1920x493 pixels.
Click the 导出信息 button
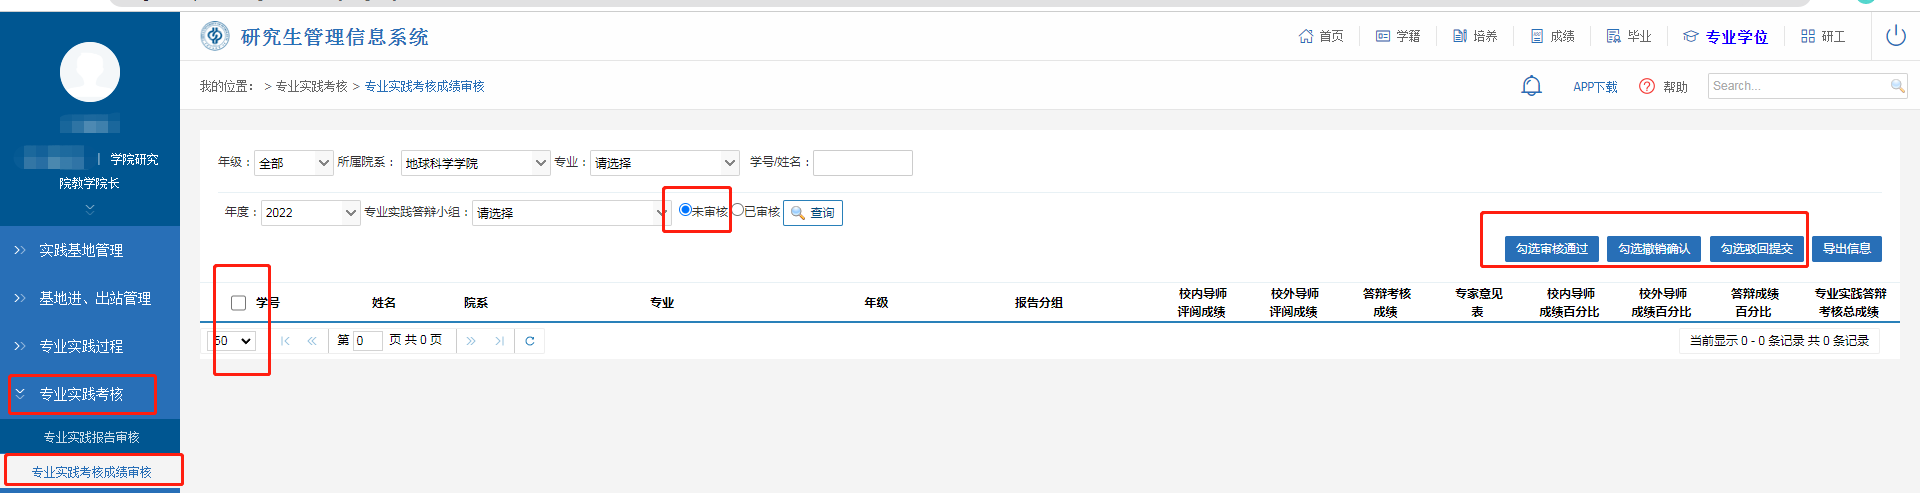1846,249
